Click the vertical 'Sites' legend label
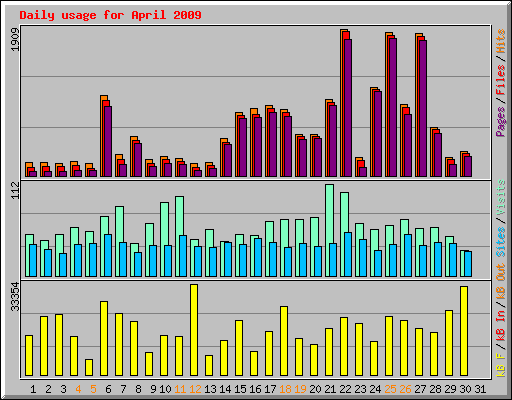This screenshot has height=400, width=512. click(501, 242)
